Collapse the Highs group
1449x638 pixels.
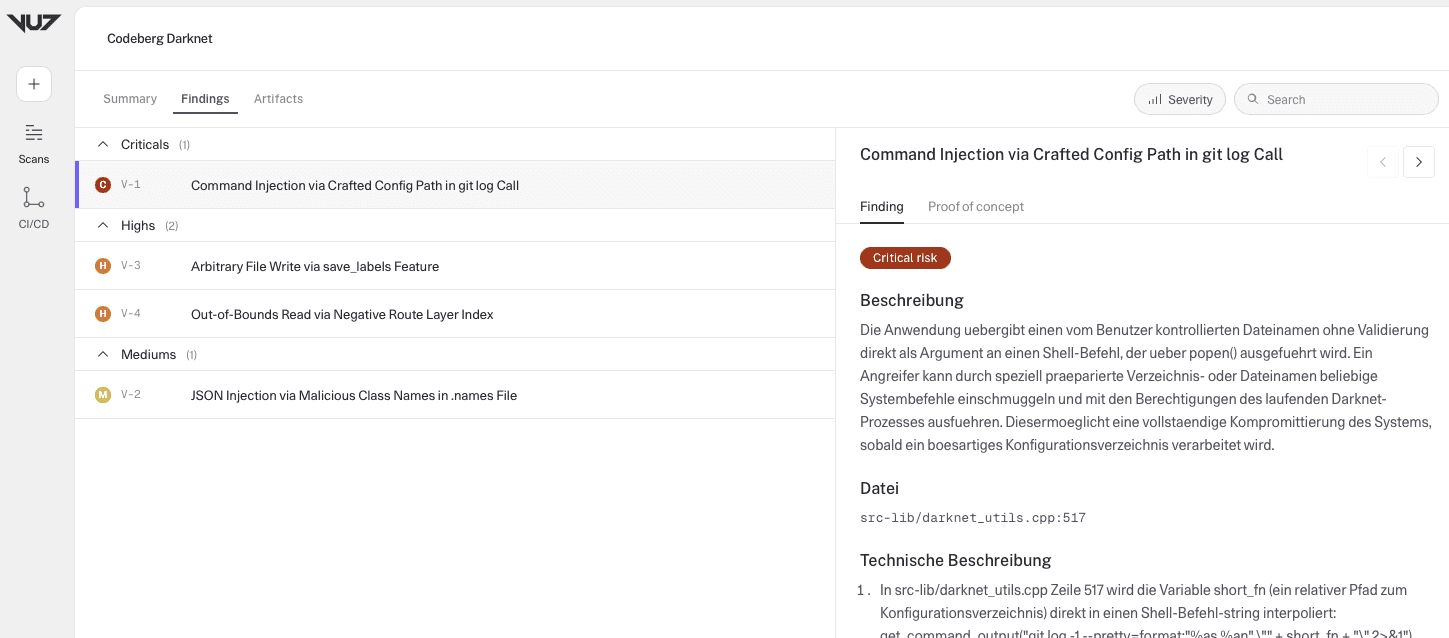(103, 225)
